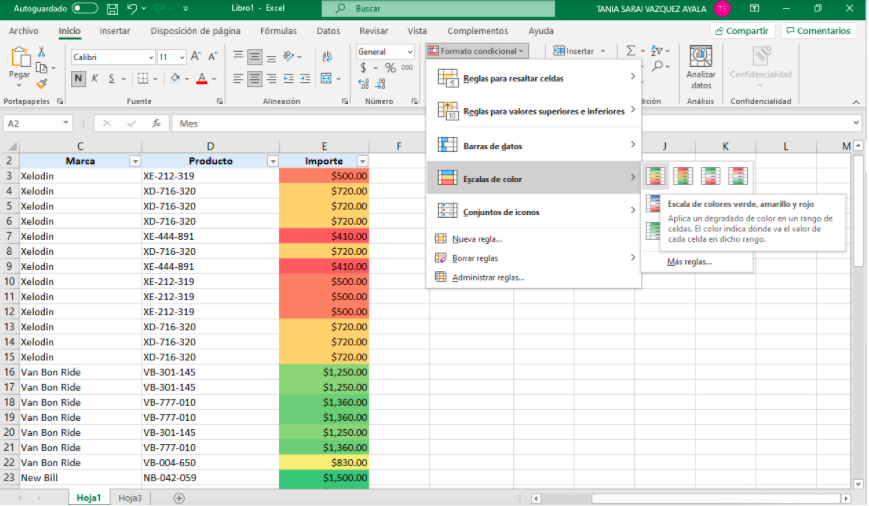Open the font size 11 dropdown

point(182,57)
